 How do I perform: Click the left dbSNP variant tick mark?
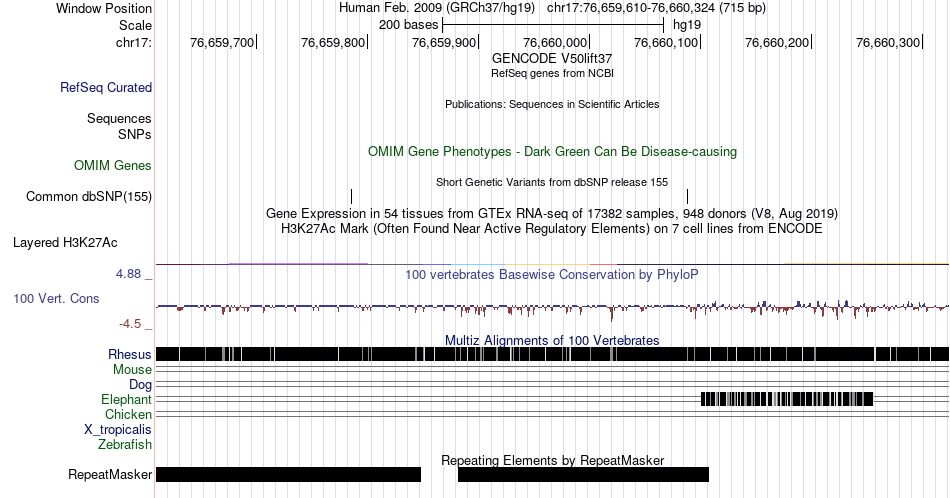tap(351, 196)
